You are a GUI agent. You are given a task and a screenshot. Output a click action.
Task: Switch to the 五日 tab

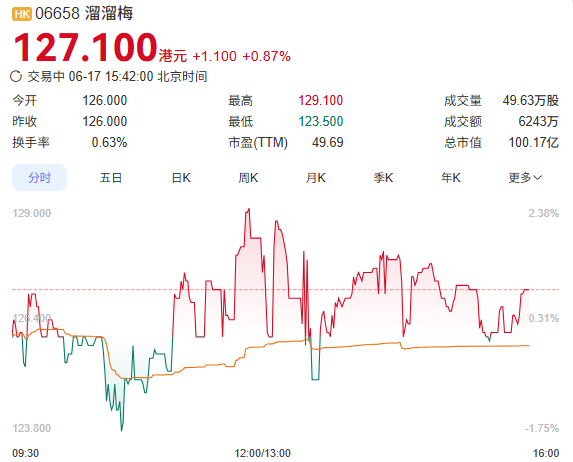(111, 178)
